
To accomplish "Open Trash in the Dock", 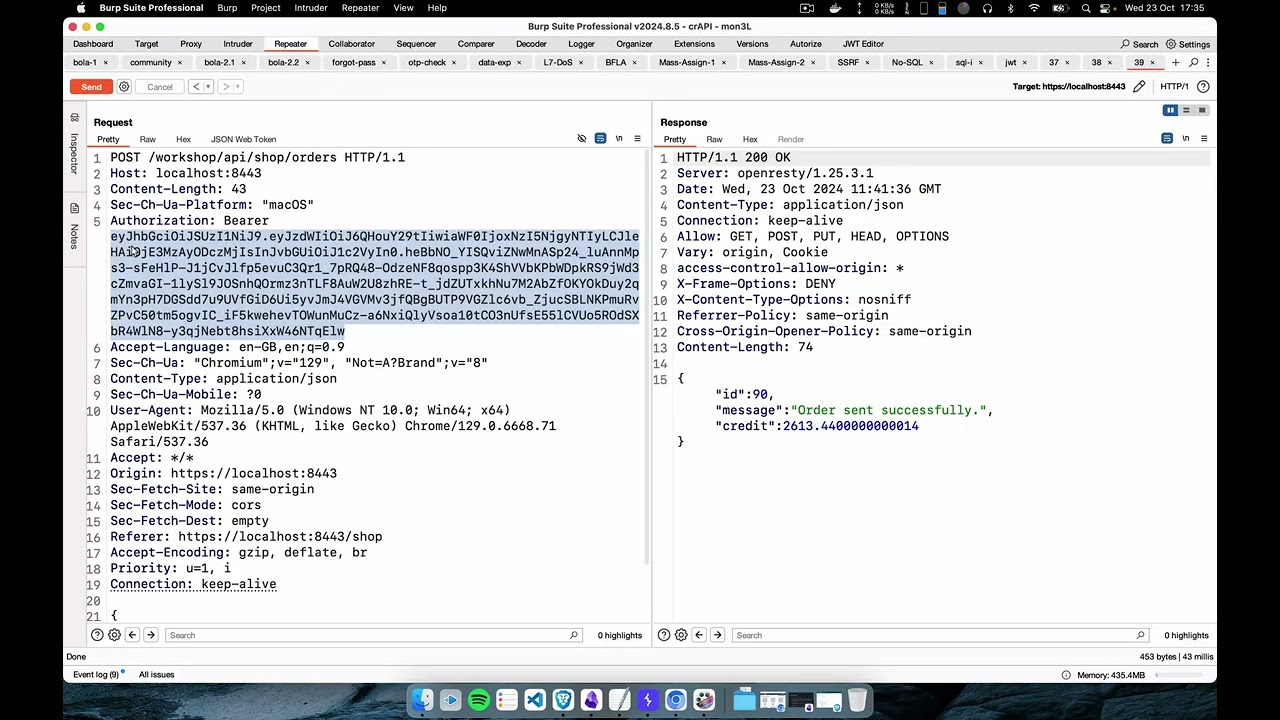I will [x=857, y=700].
